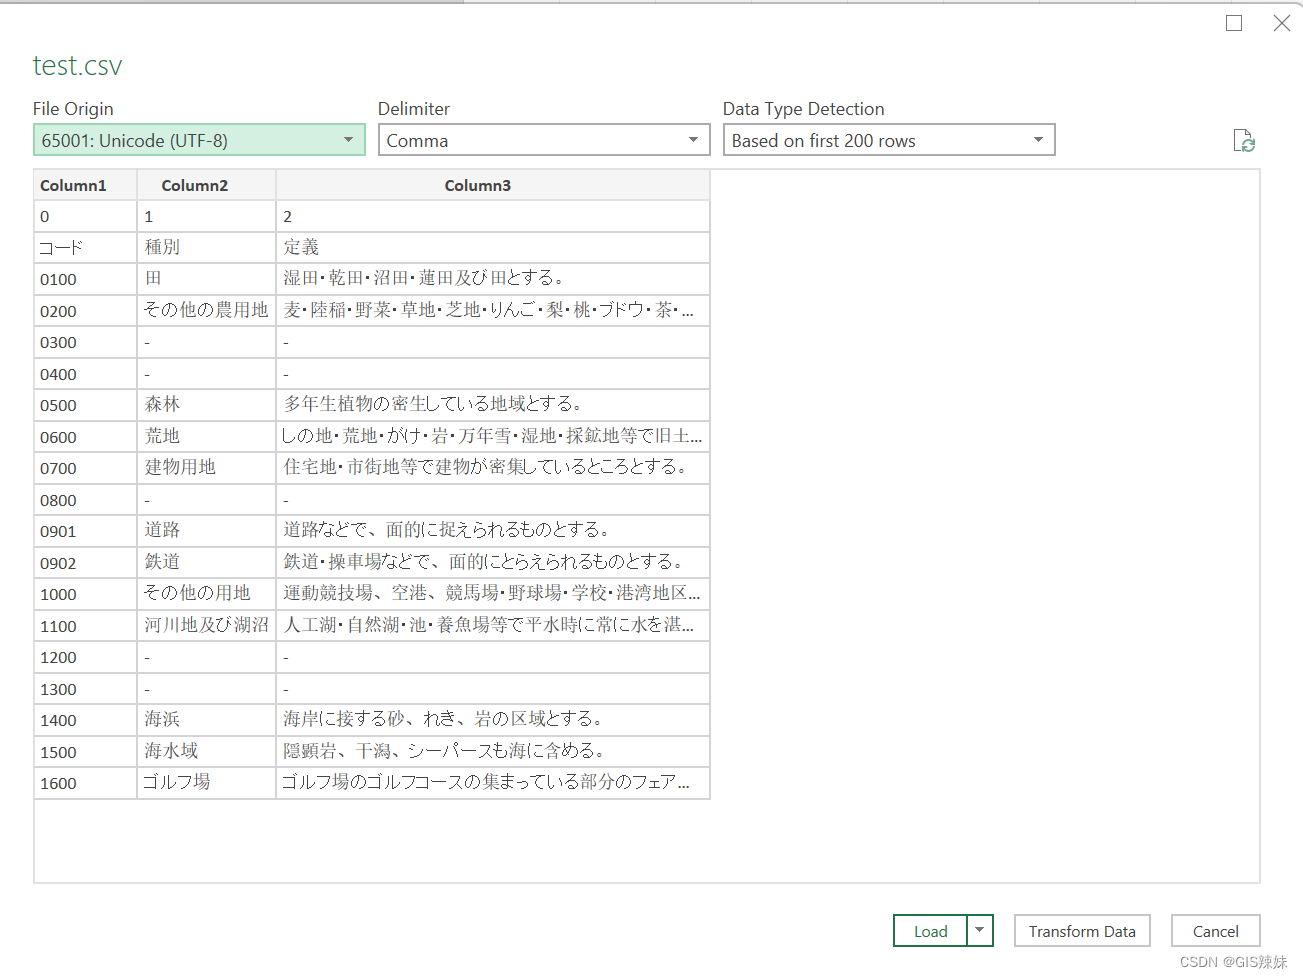Screen dimensions: 1303x979
Task: Click the cell with code 1400
Action: (85, 720)
